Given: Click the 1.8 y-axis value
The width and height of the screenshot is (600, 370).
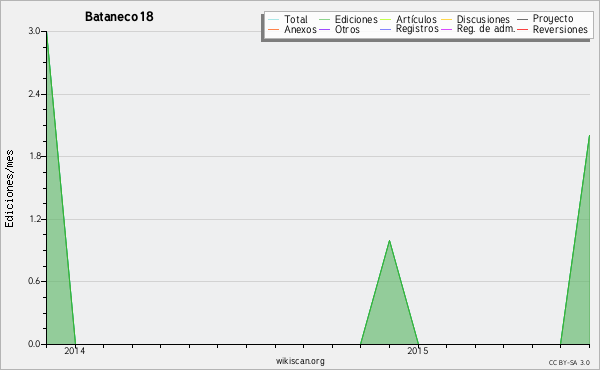Looking at the screenshot, I should [x=34, y=156].
